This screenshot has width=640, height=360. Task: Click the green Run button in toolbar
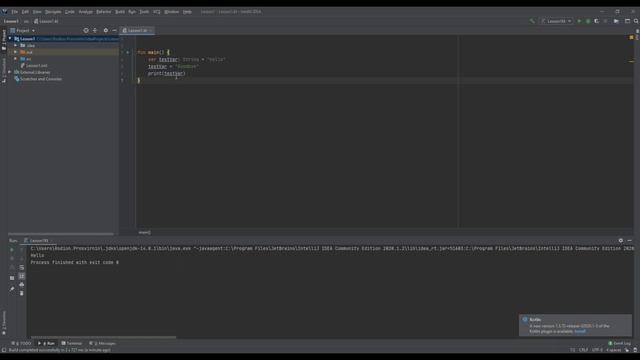click(579, 21)
